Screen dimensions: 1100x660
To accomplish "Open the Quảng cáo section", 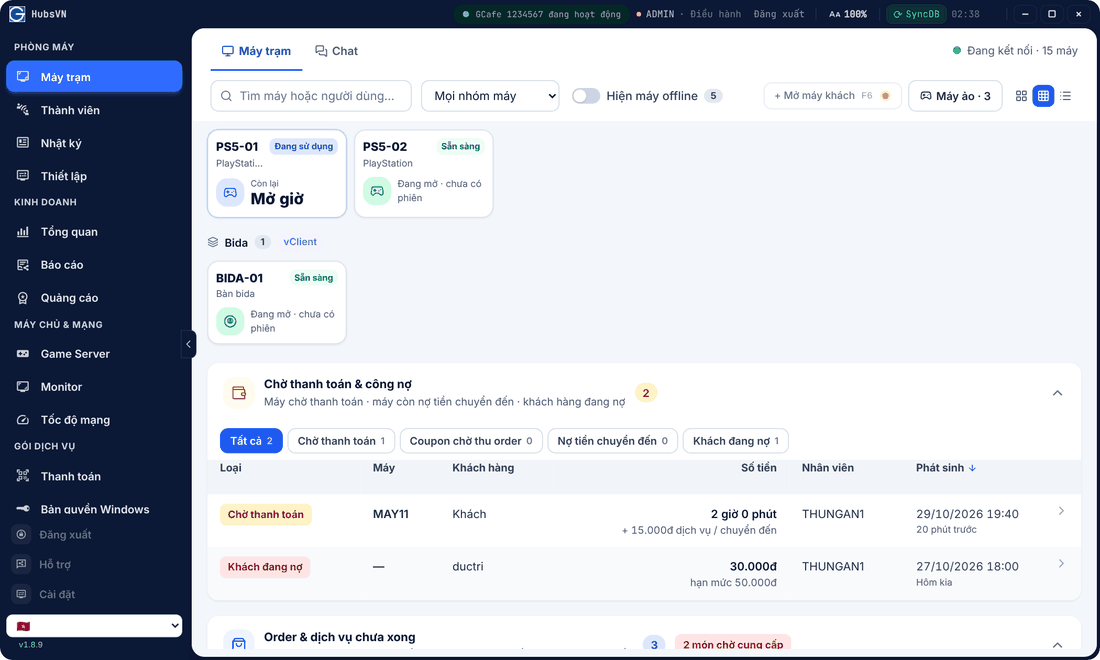I will 94,298.
